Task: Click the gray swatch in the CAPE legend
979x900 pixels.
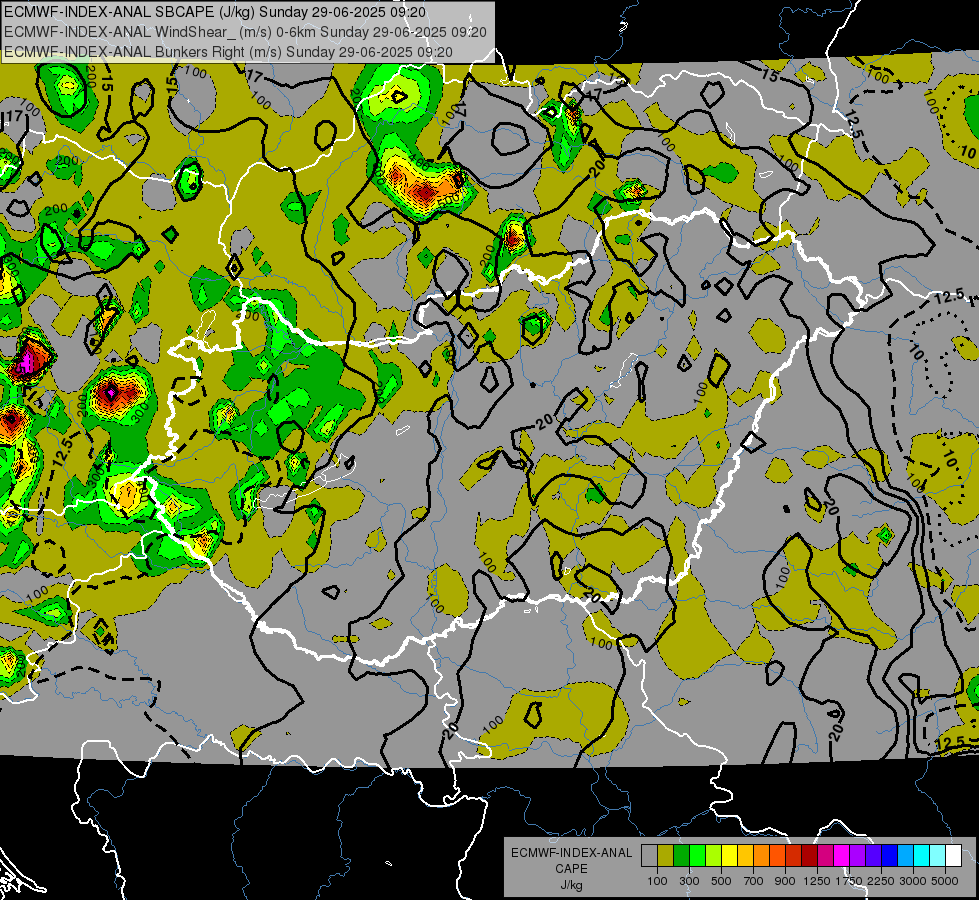Action: coord(649,855)
